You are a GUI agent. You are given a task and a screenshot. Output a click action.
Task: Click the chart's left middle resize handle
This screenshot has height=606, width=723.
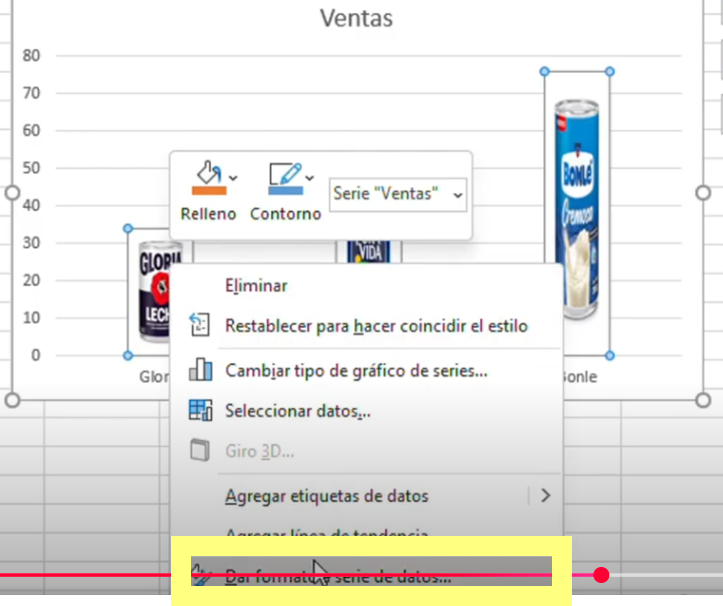pos(12,193)
